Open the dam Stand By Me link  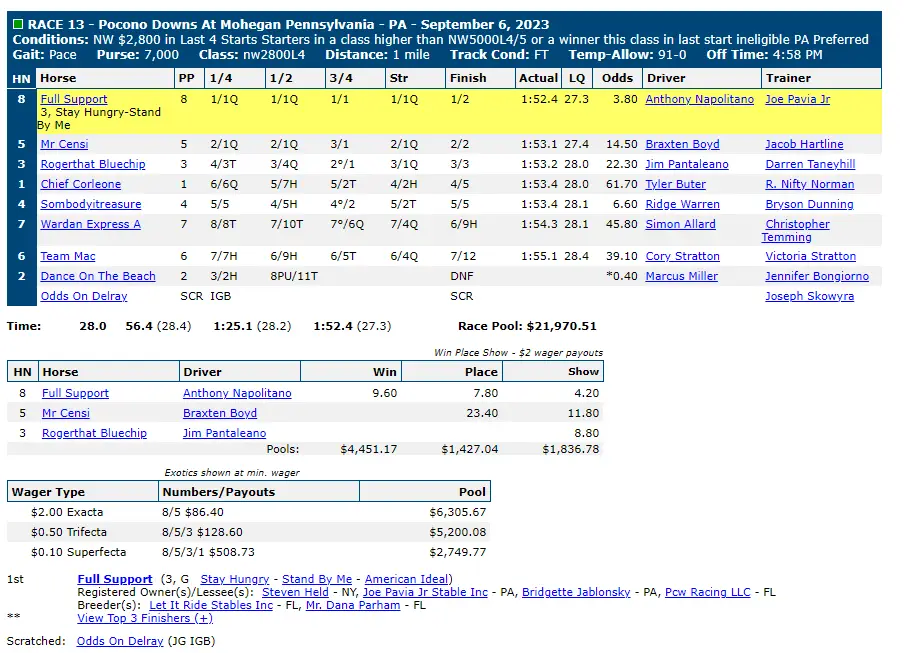[x=317, y=579]
